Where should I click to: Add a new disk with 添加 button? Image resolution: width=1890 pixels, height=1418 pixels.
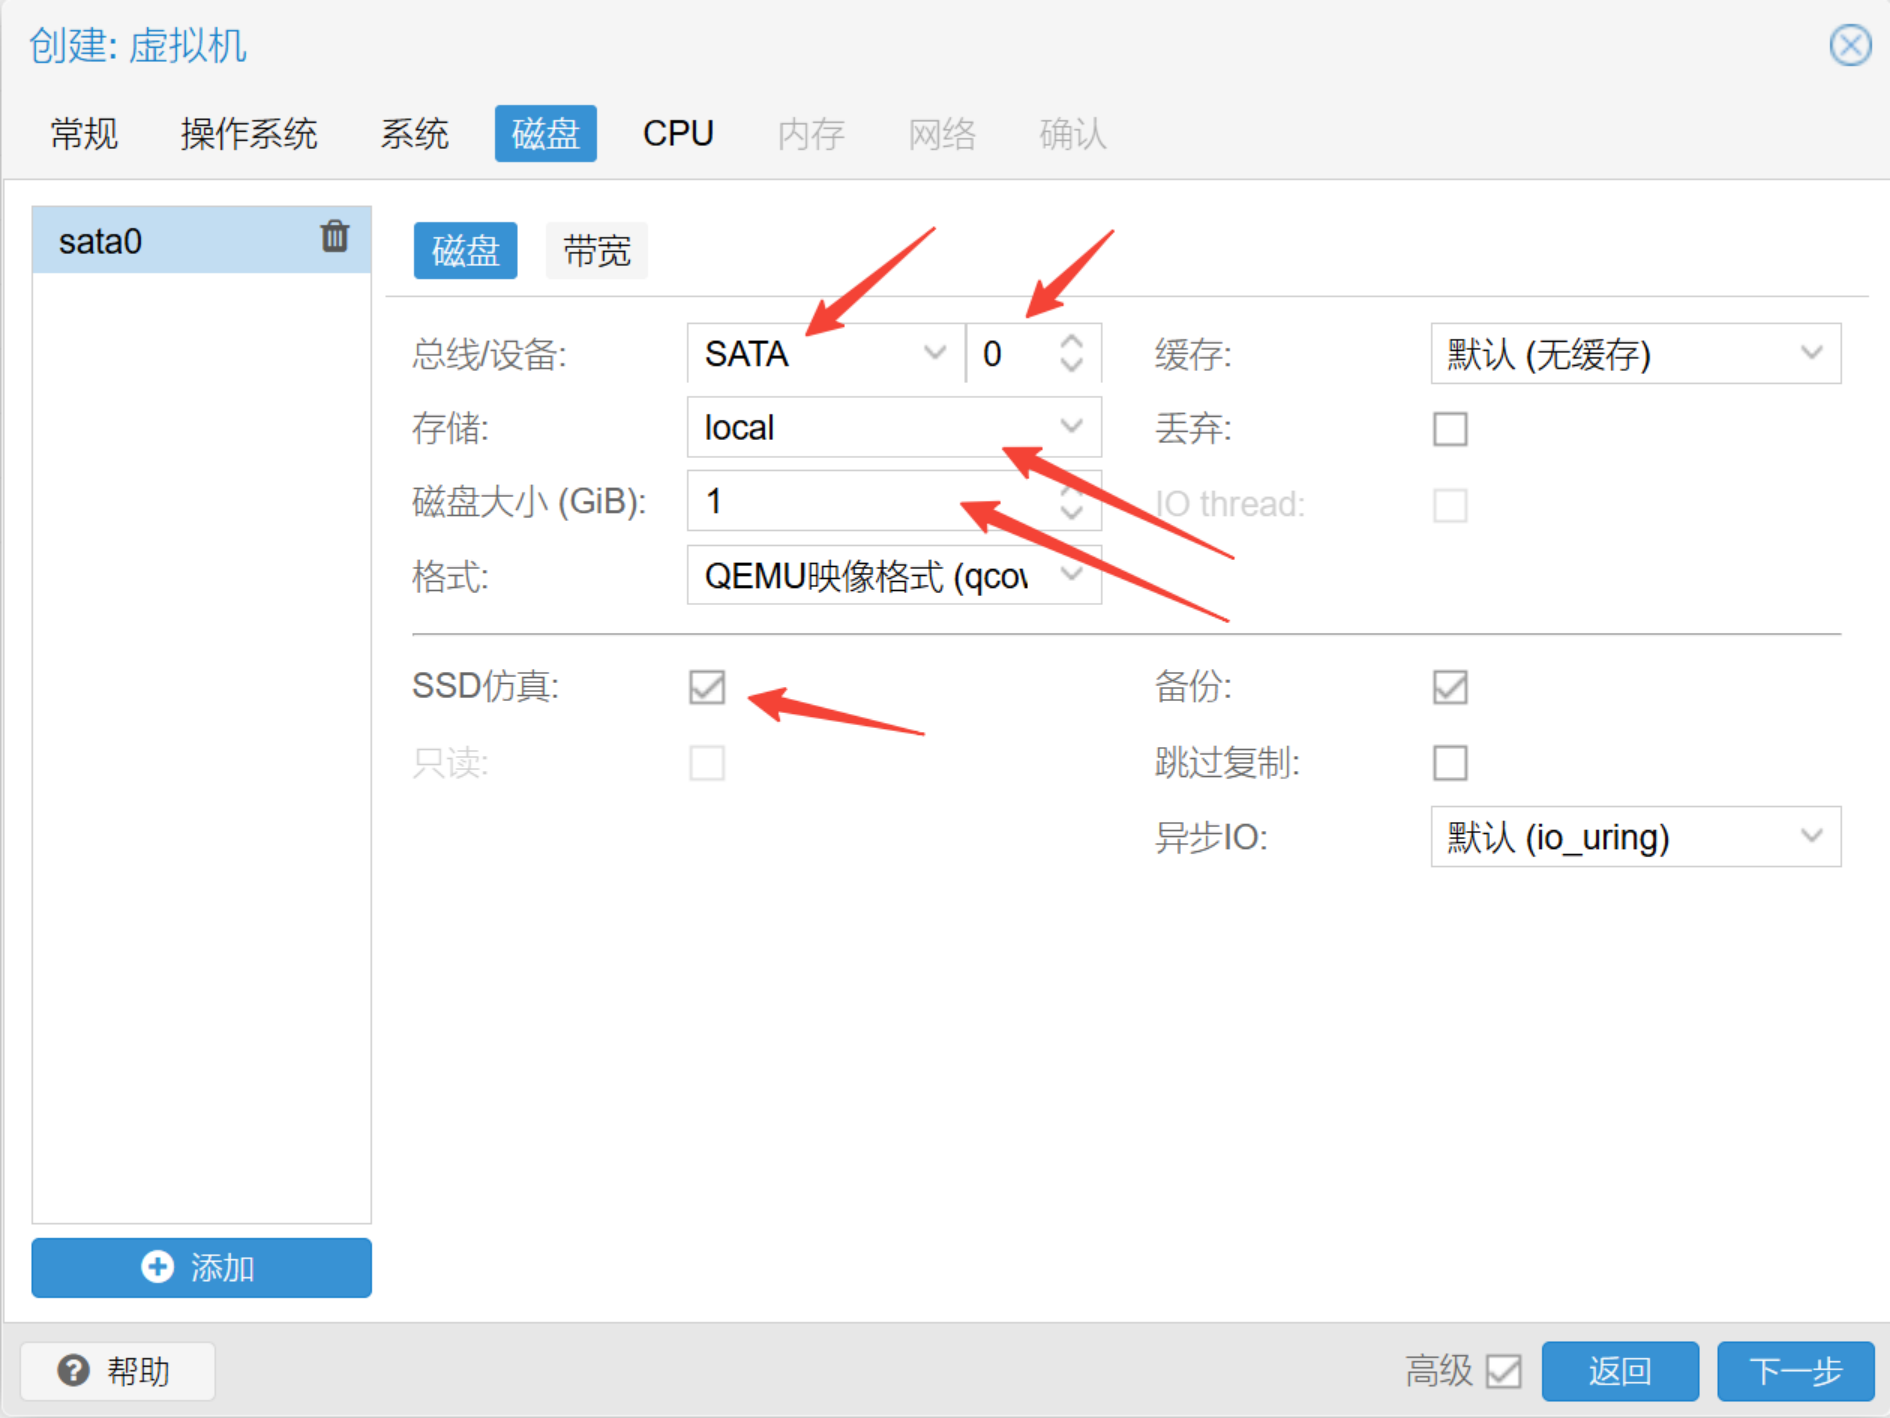tap(201, 1267)
